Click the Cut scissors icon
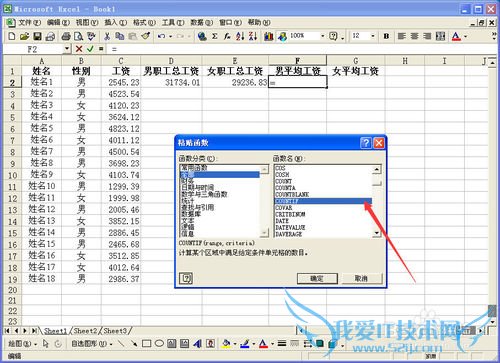Viewport: 500px width, 363px height. (x=107, y=36)
